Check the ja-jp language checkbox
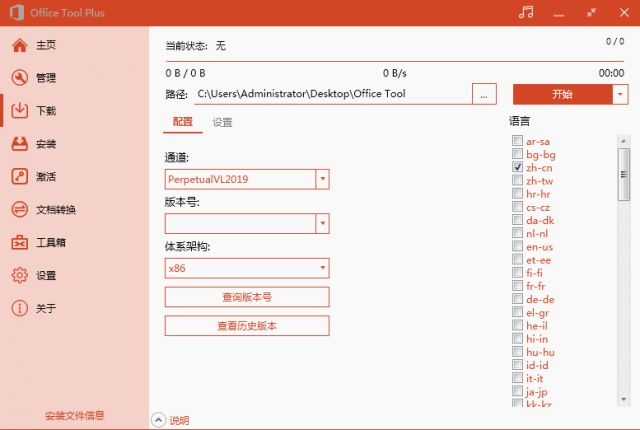 tap(518, 391)
